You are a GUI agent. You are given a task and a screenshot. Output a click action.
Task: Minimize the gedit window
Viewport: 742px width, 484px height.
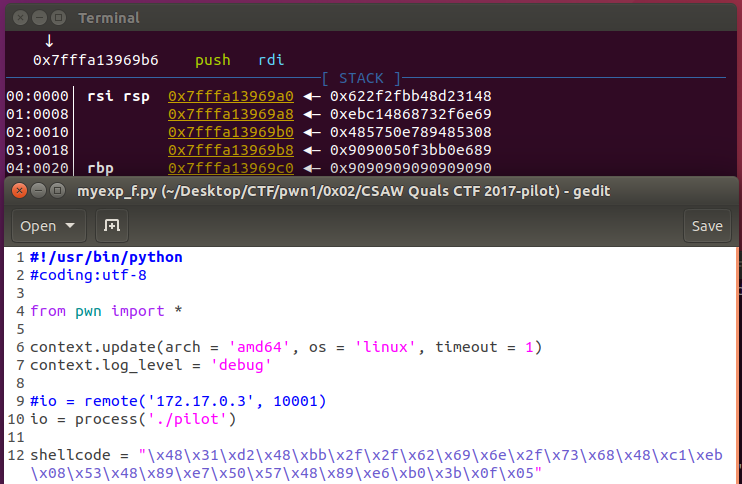[x=38, y=191]
